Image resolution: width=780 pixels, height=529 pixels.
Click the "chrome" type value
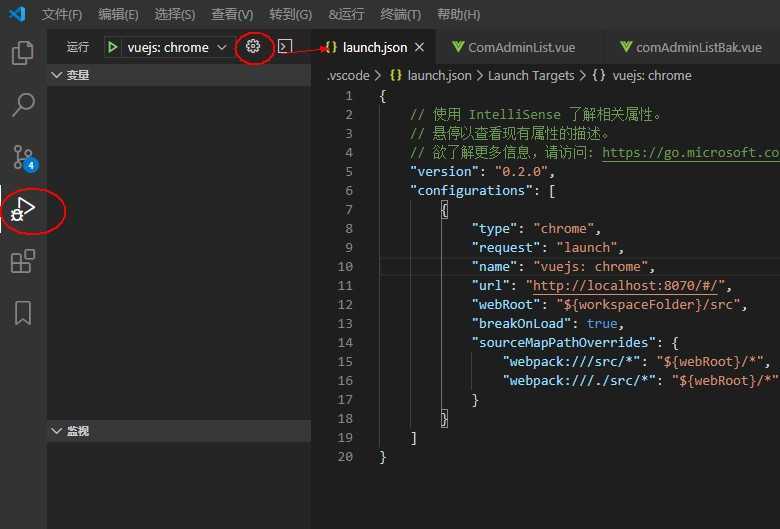[x=564, y=228]
